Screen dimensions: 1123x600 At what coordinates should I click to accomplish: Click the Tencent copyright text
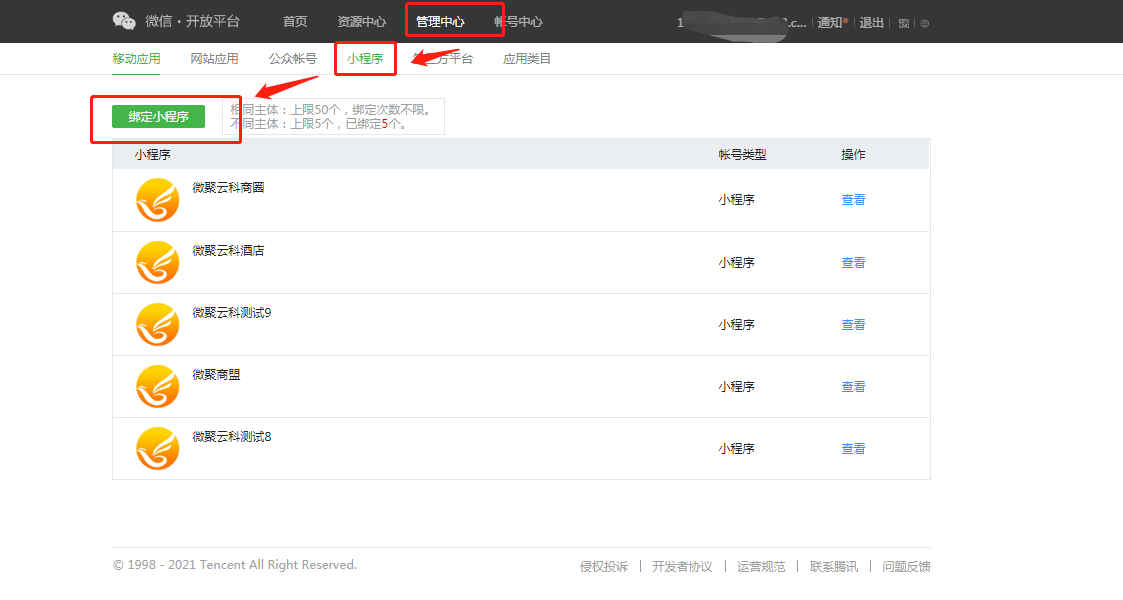(235, 565)
